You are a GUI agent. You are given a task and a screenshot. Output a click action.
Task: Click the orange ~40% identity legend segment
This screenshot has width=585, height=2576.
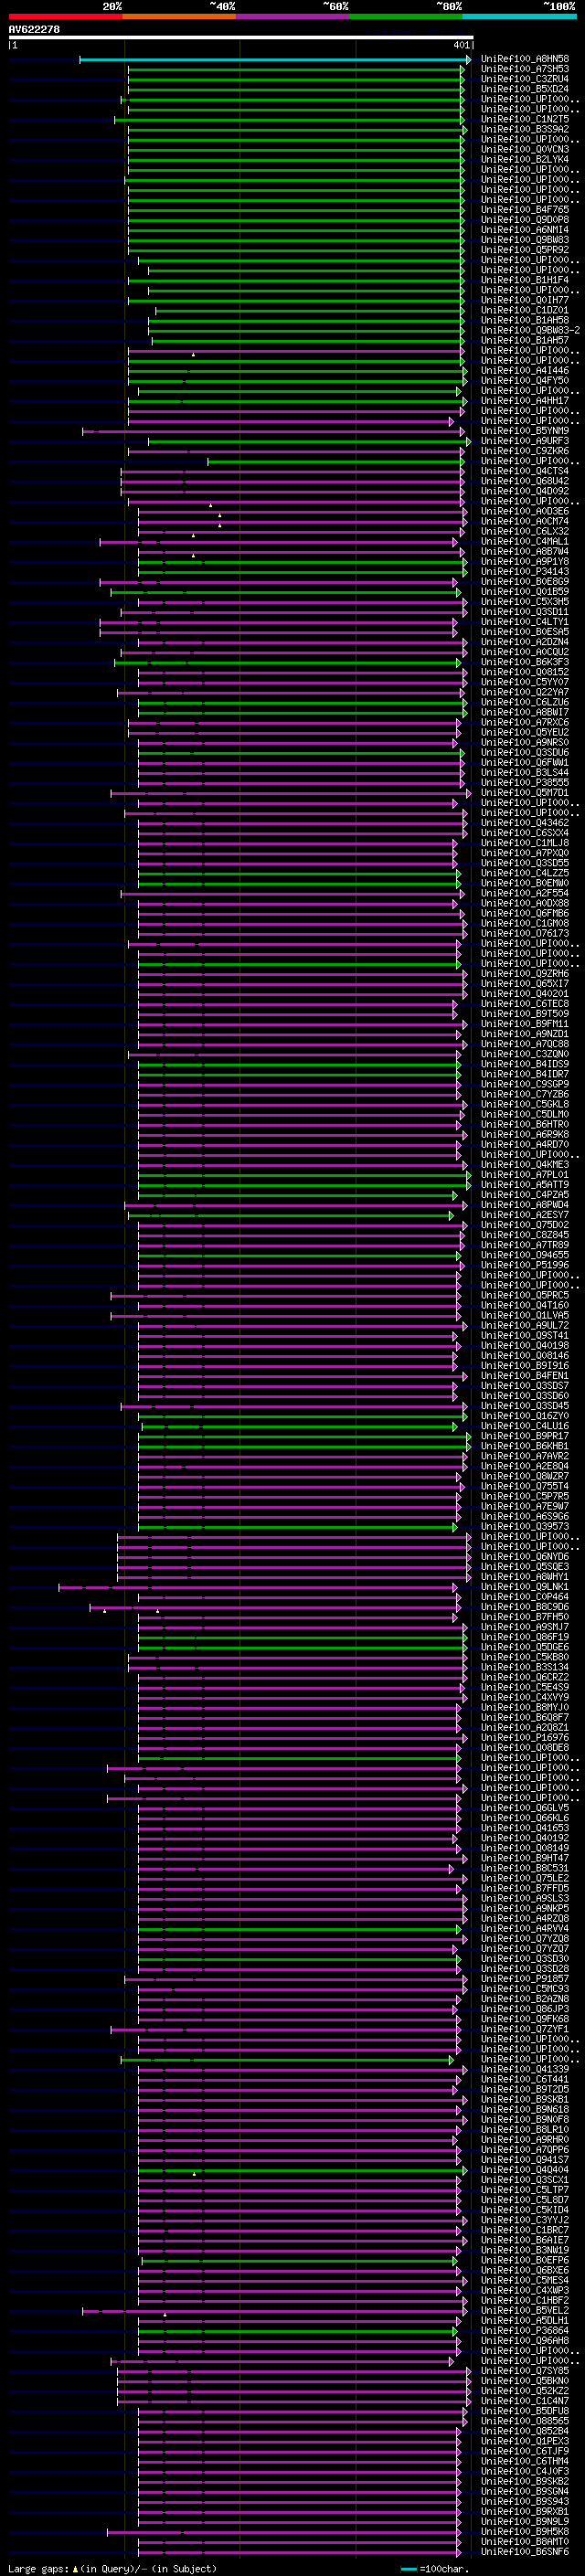179,17
